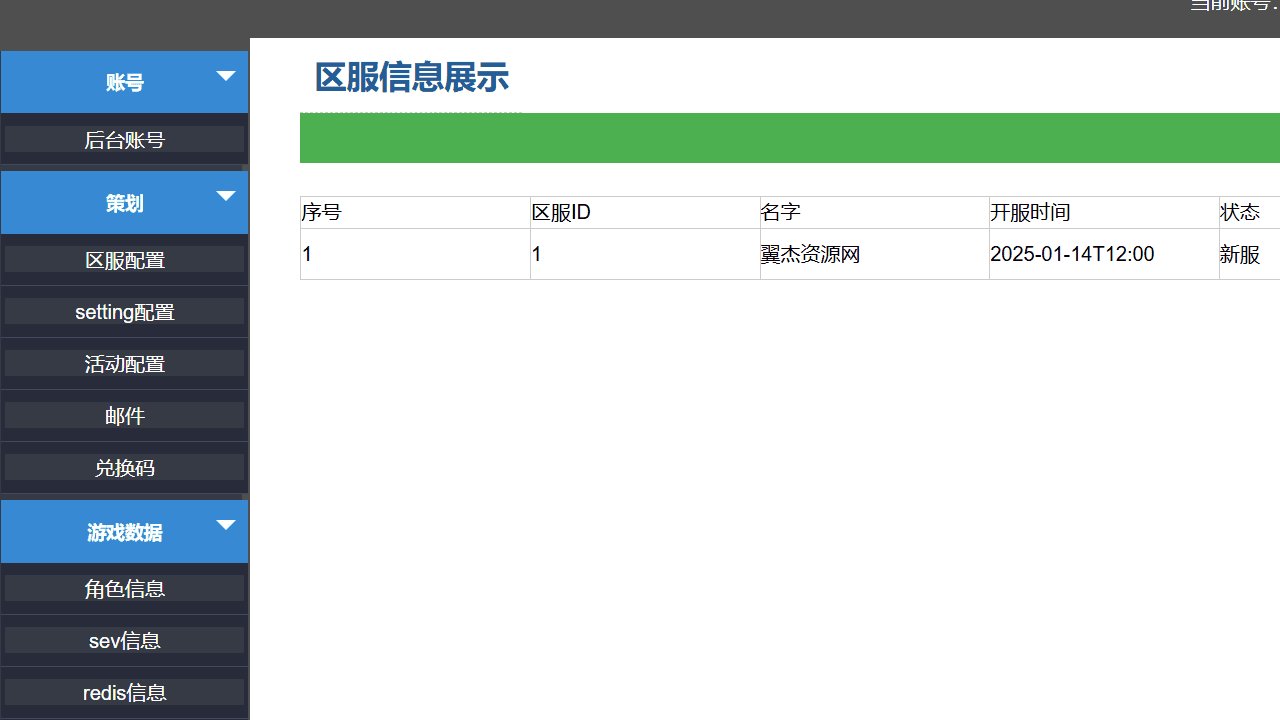Open the 兑换码 page
1280x720 pixels.
click(x=124, y=467)
